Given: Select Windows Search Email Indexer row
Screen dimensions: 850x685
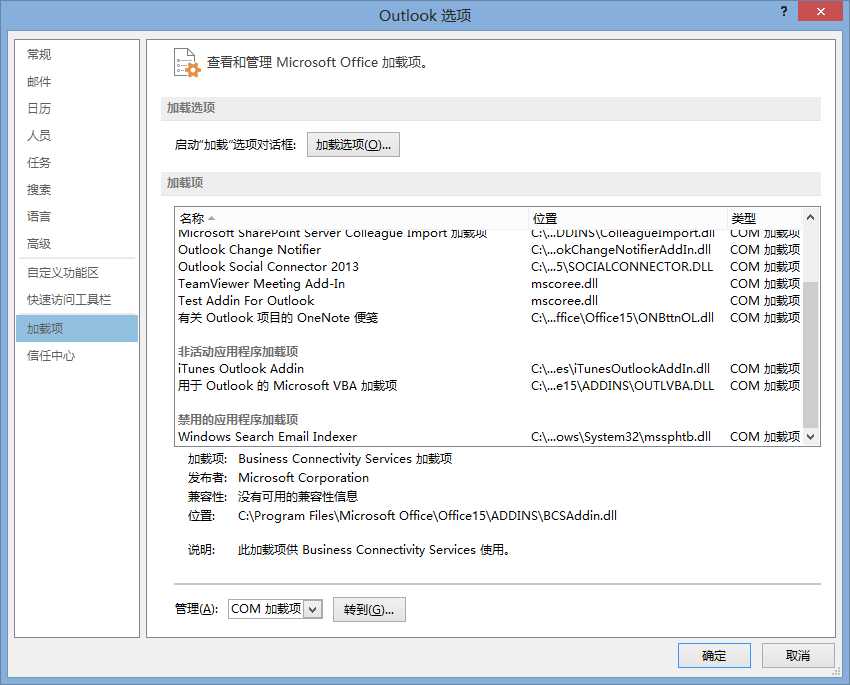Looking at the screenshot, I should coord(488,437).
